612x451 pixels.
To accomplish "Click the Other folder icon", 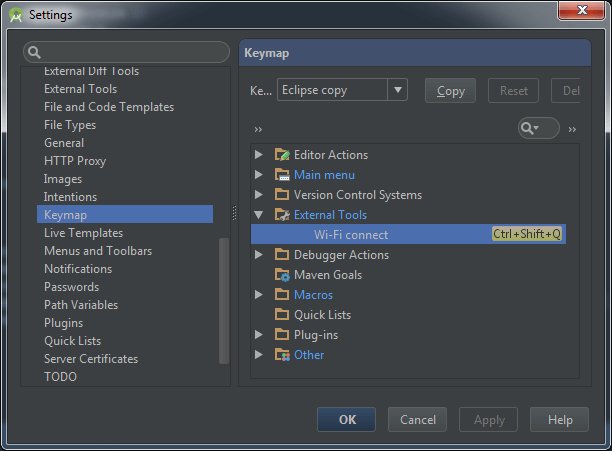I will coord(282,354).
